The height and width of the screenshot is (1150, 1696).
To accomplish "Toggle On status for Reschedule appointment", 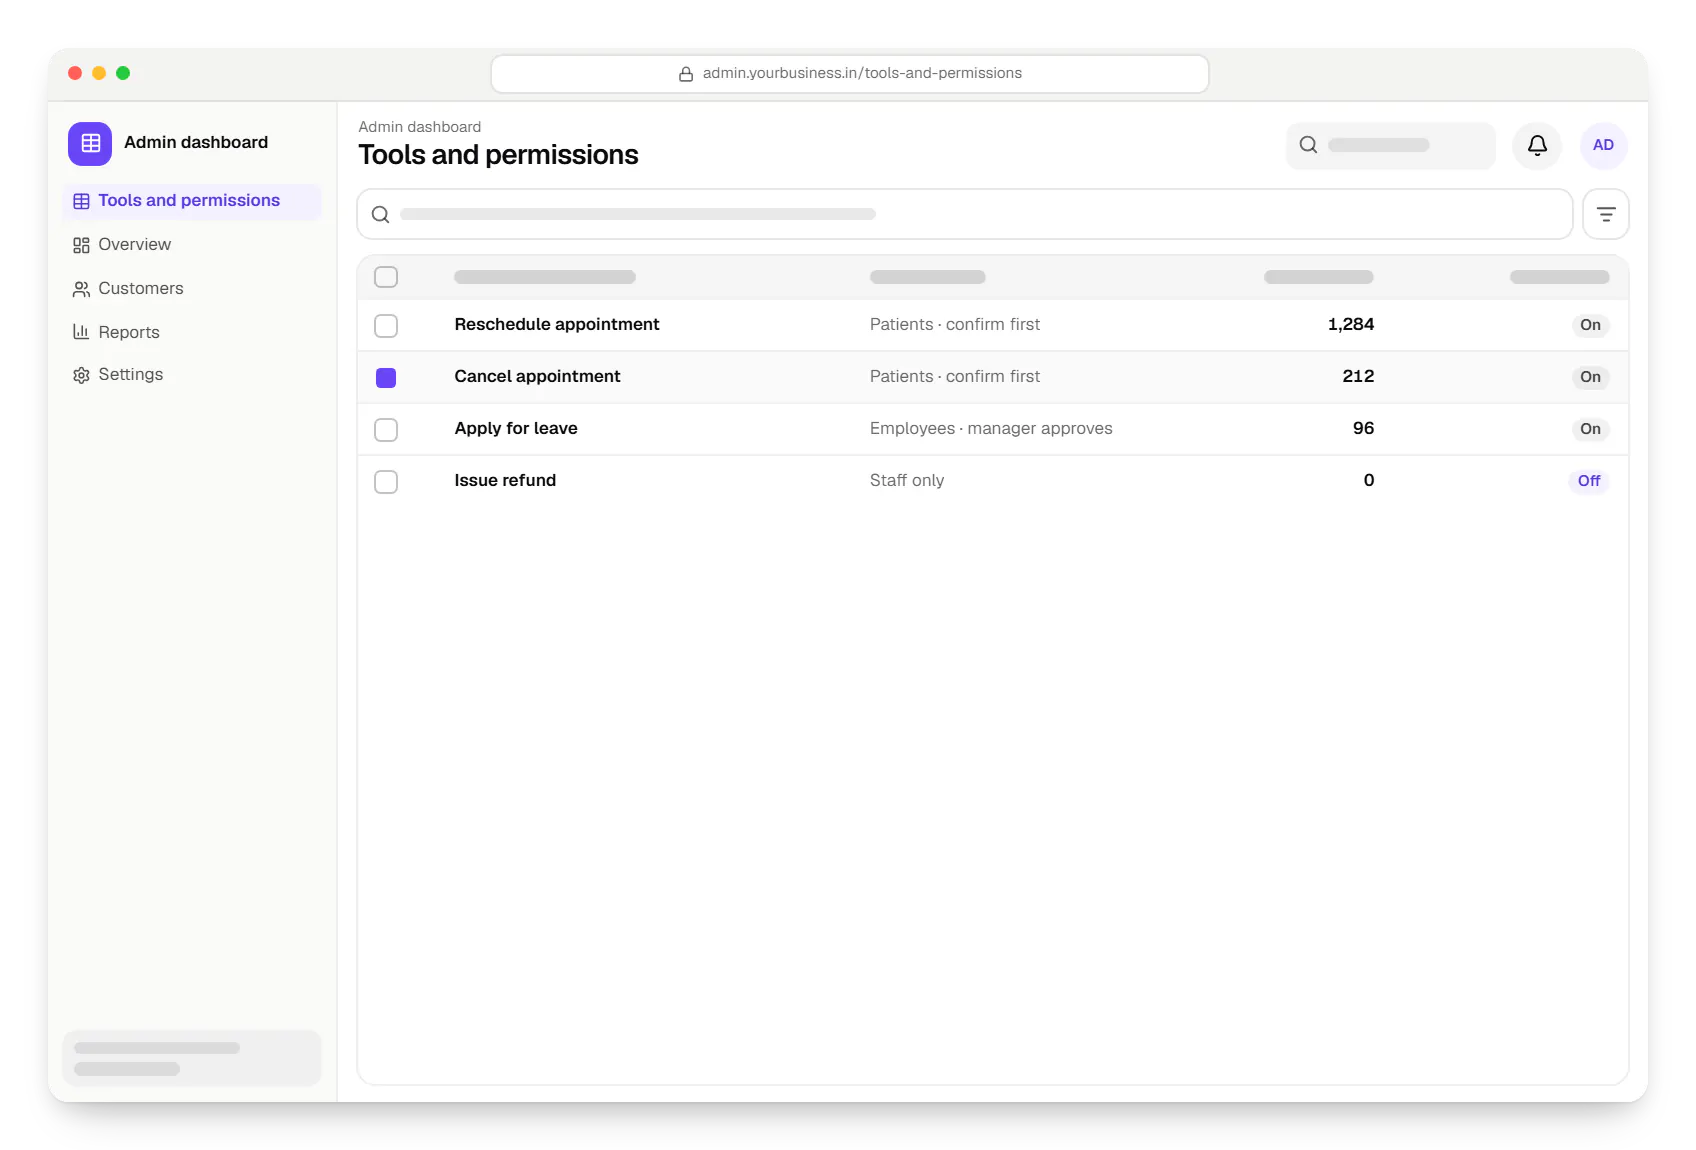I will (1590, 325).
